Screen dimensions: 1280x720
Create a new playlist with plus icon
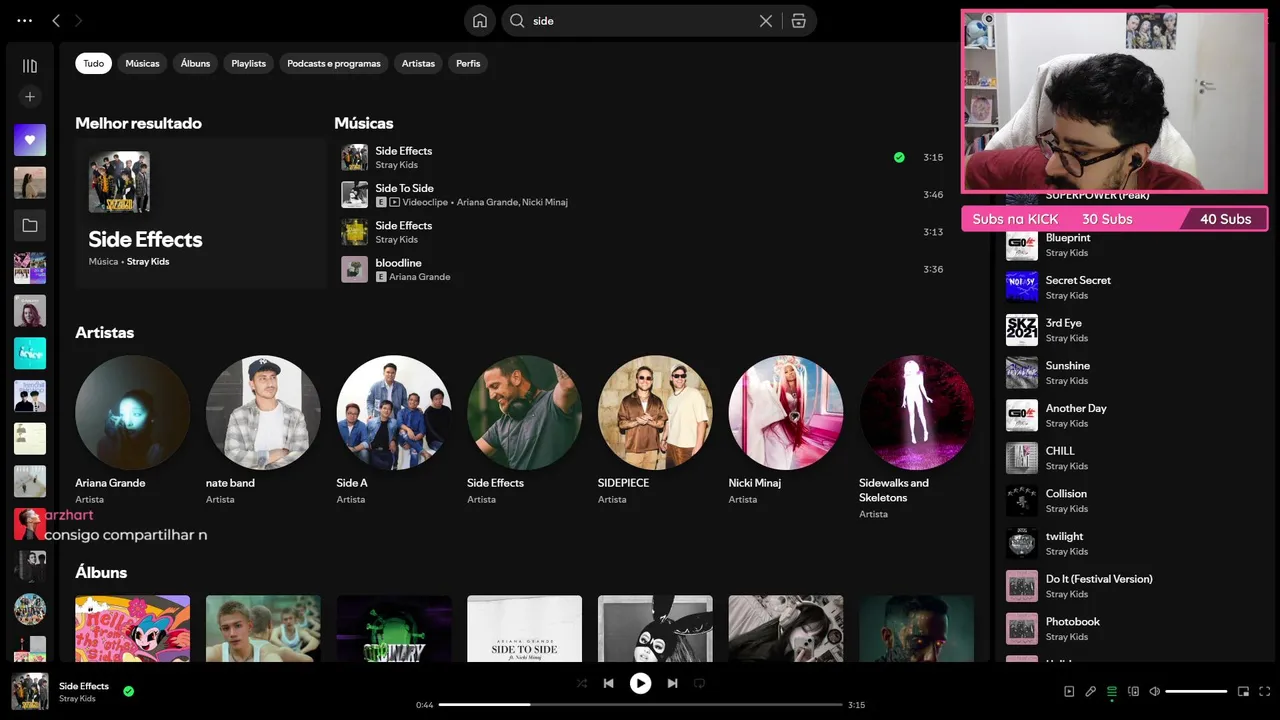pos(30,97)
